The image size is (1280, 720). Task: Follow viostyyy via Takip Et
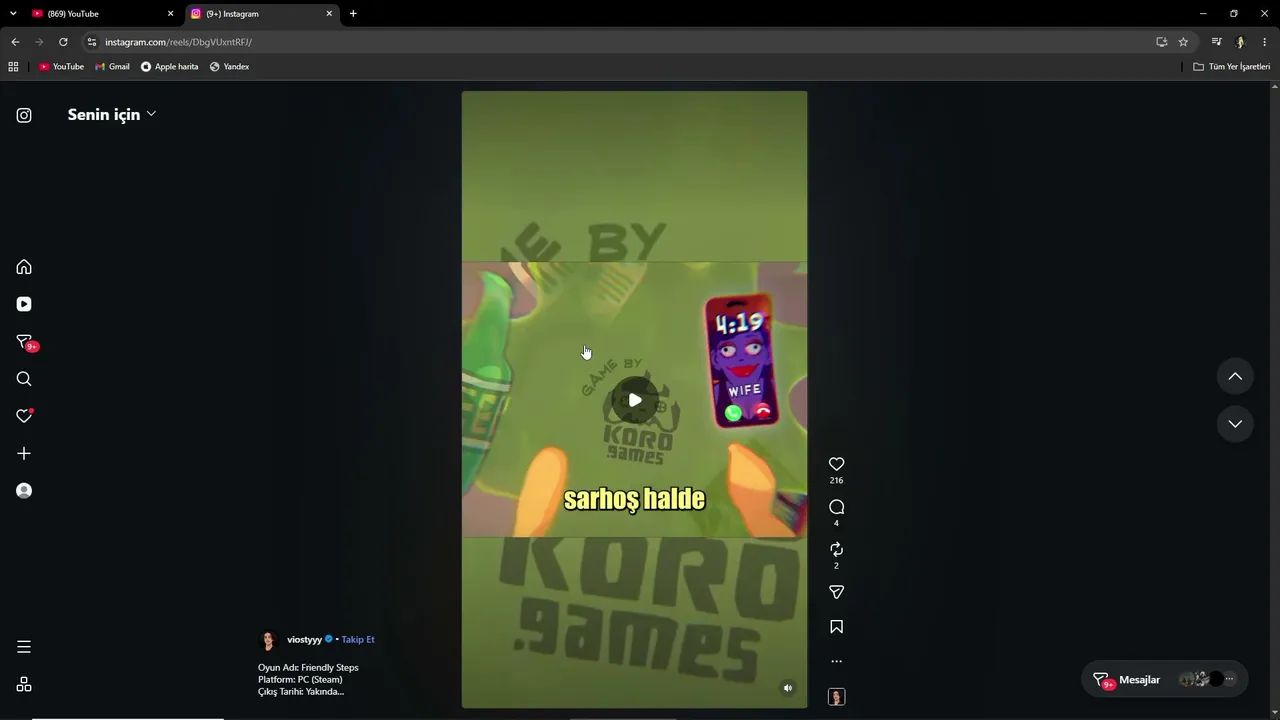pos(358,640)
